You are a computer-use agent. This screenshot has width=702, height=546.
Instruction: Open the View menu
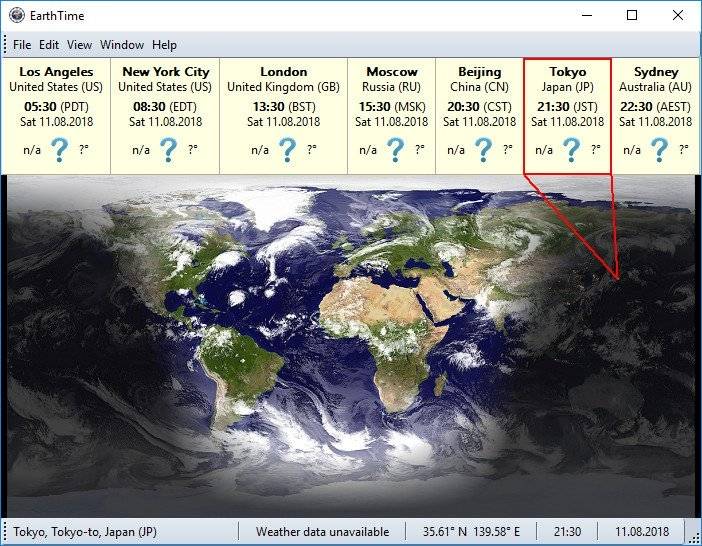point(79,45)
